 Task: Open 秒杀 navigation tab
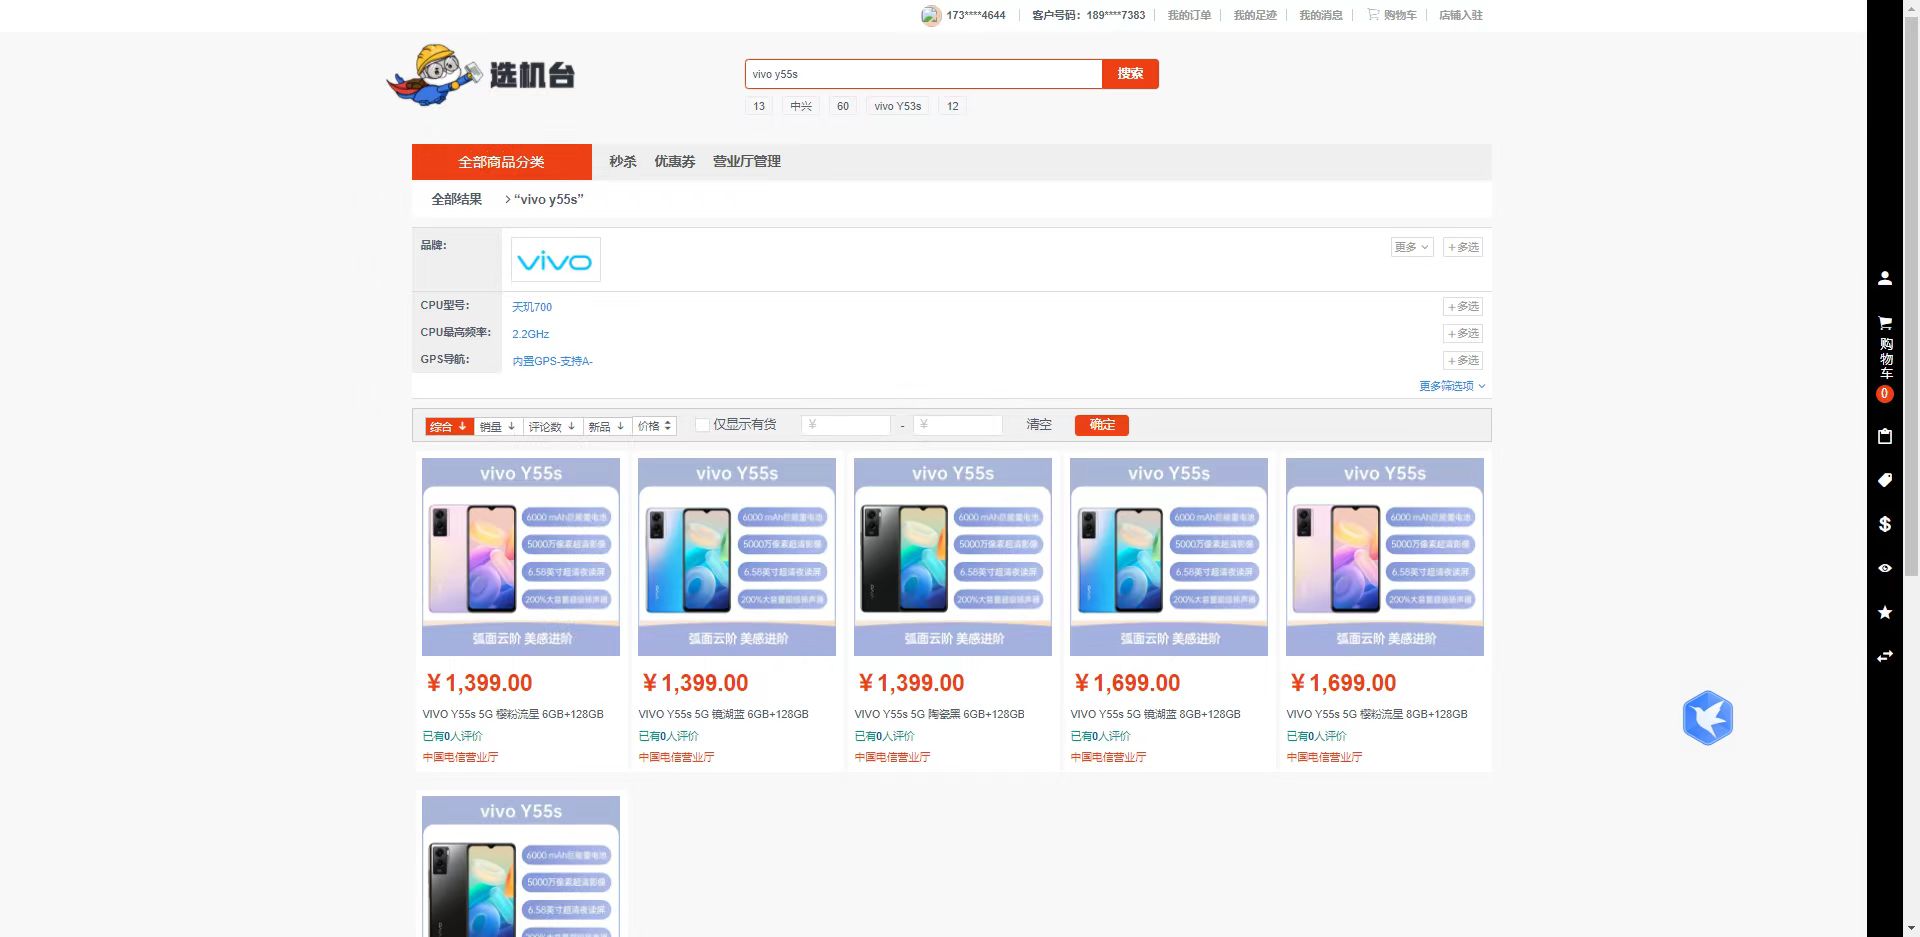pos(623,162)
